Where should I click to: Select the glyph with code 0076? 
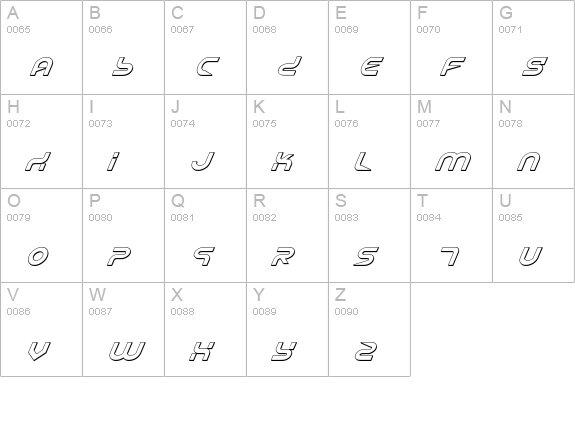click(x=363, y=161)
